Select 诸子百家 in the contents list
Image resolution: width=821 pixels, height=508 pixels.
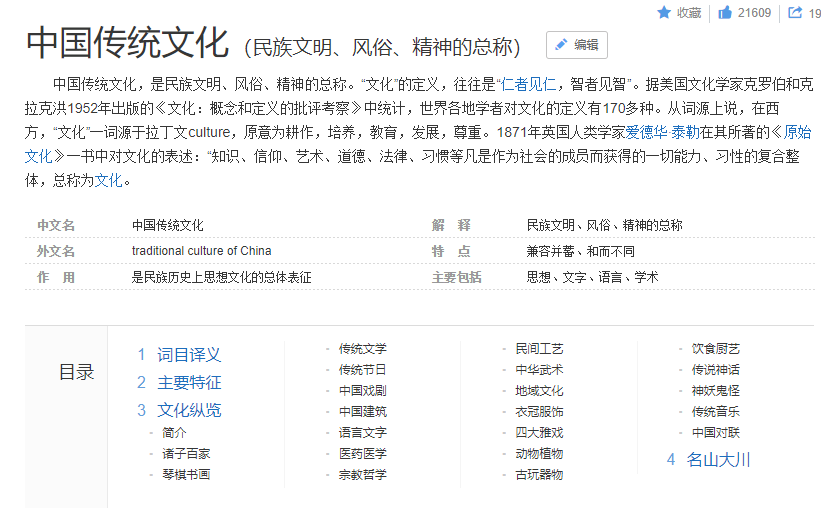point(186,454)
